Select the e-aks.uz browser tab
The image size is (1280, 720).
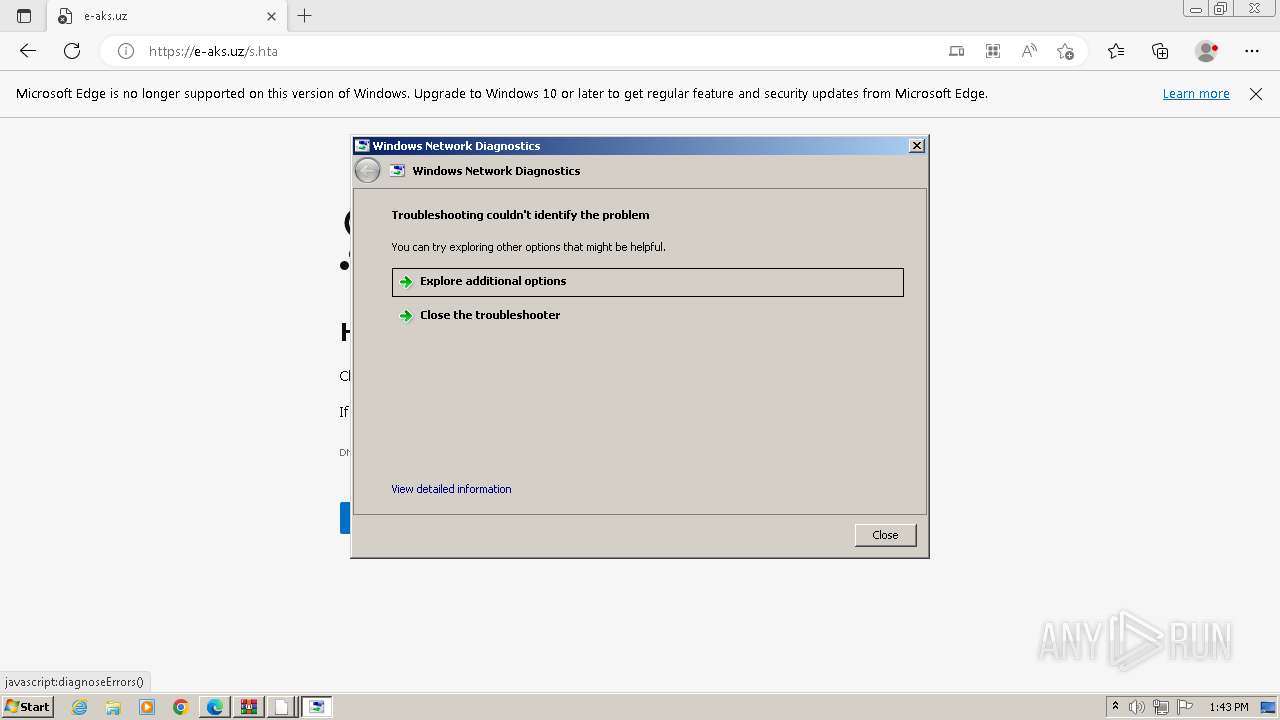click(x=166, y=16)
